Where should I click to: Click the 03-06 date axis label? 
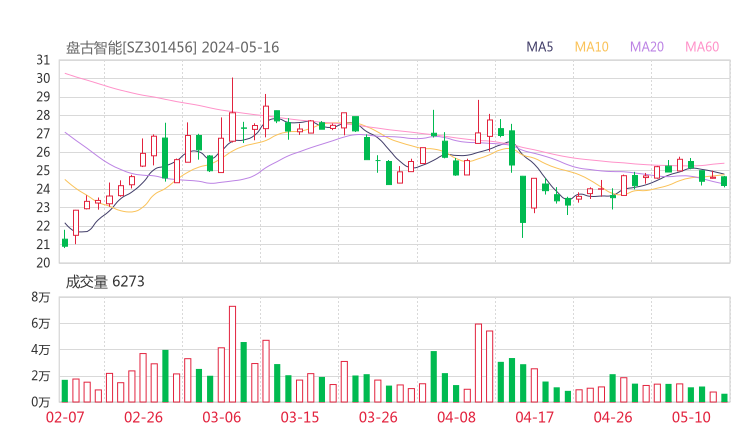(222, 417)
